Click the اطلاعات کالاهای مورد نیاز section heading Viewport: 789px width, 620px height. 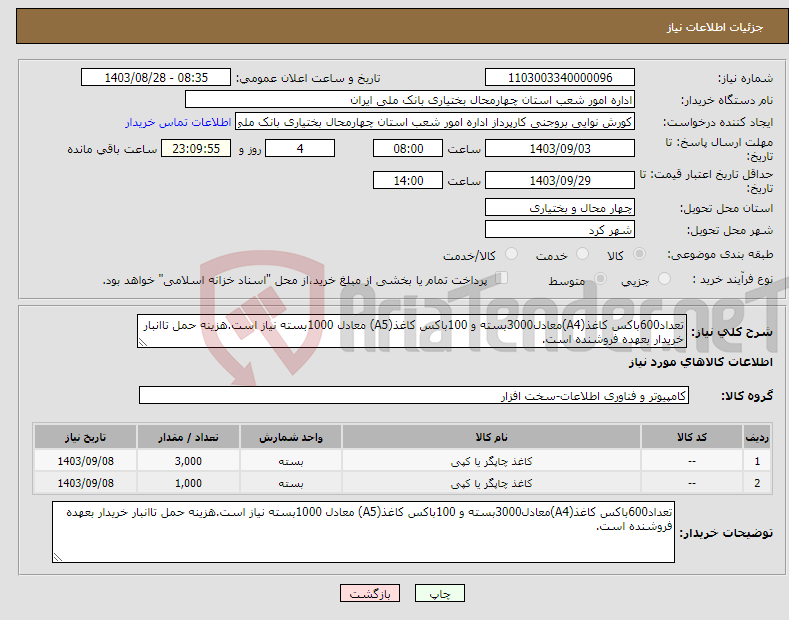click(x=700, y=362)
